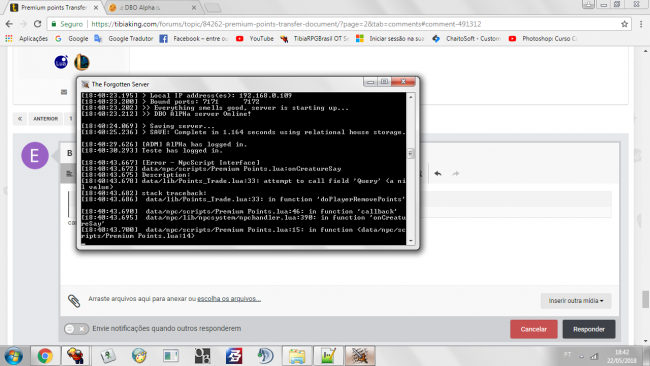Open the green chart with pencil taskbar icon
The image size is (650, 366).
tap(328, 356)
